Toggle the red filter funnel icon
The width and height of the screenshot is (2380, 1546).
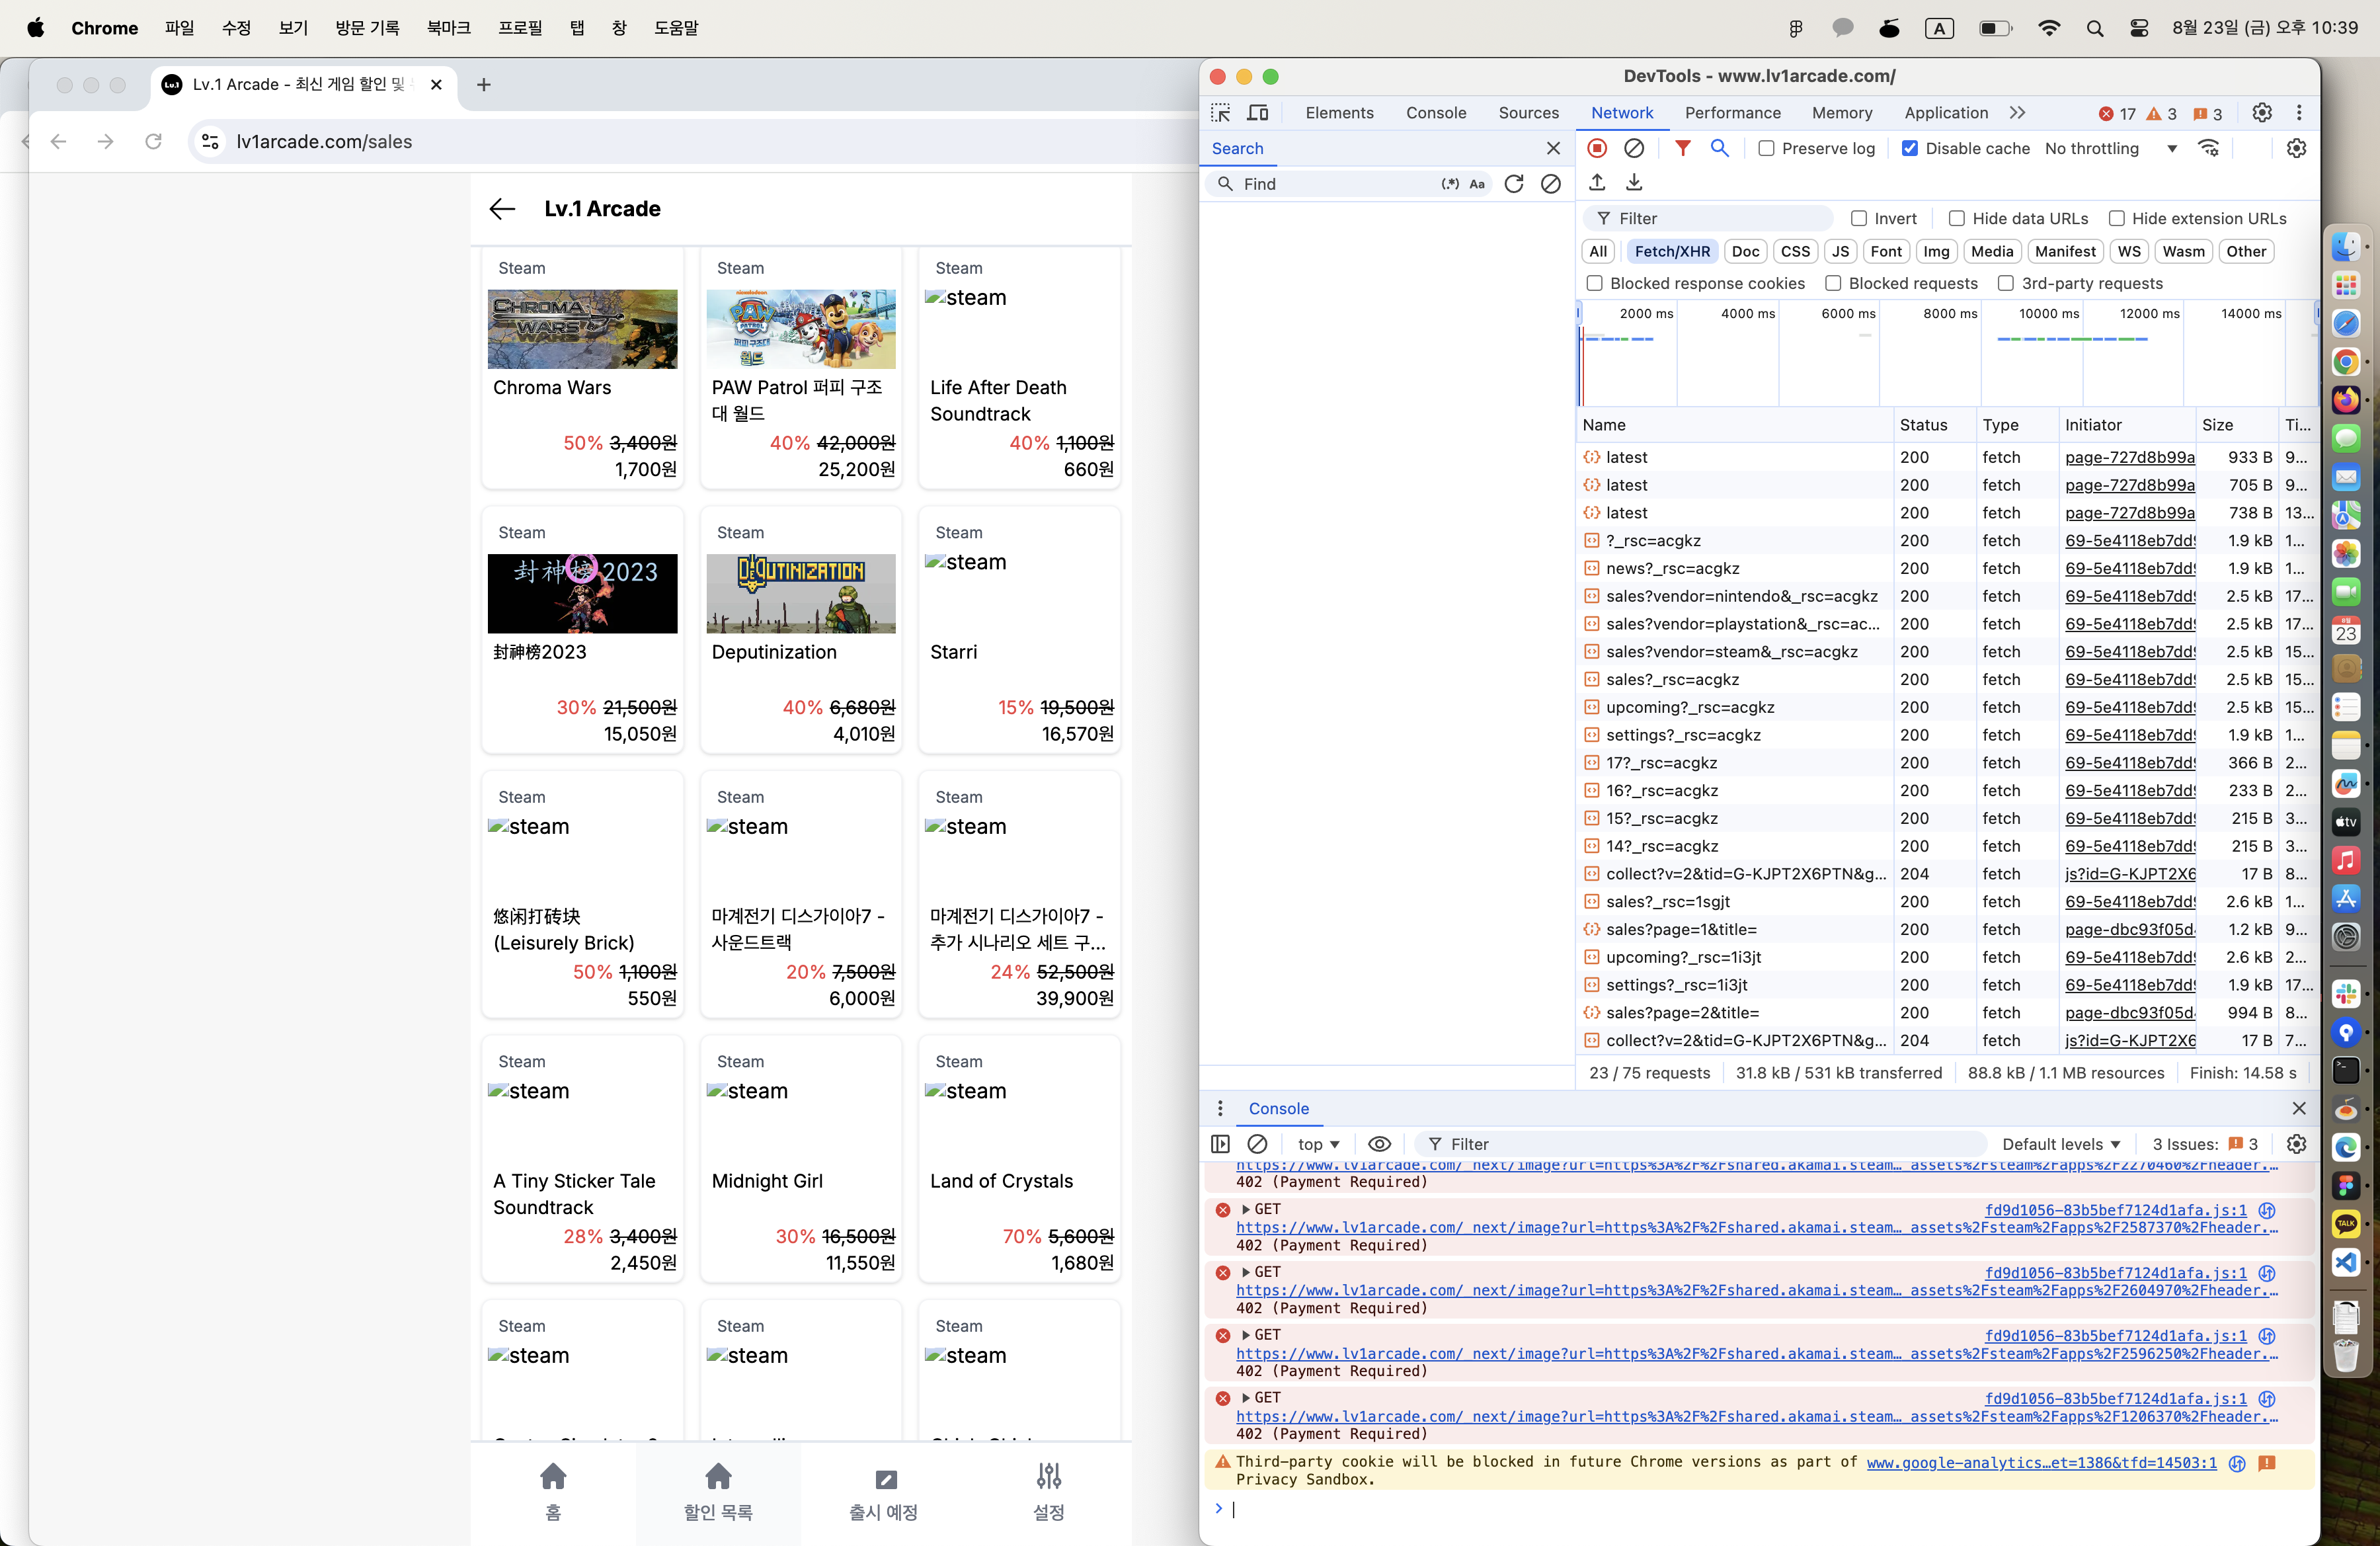point(1683,148)
